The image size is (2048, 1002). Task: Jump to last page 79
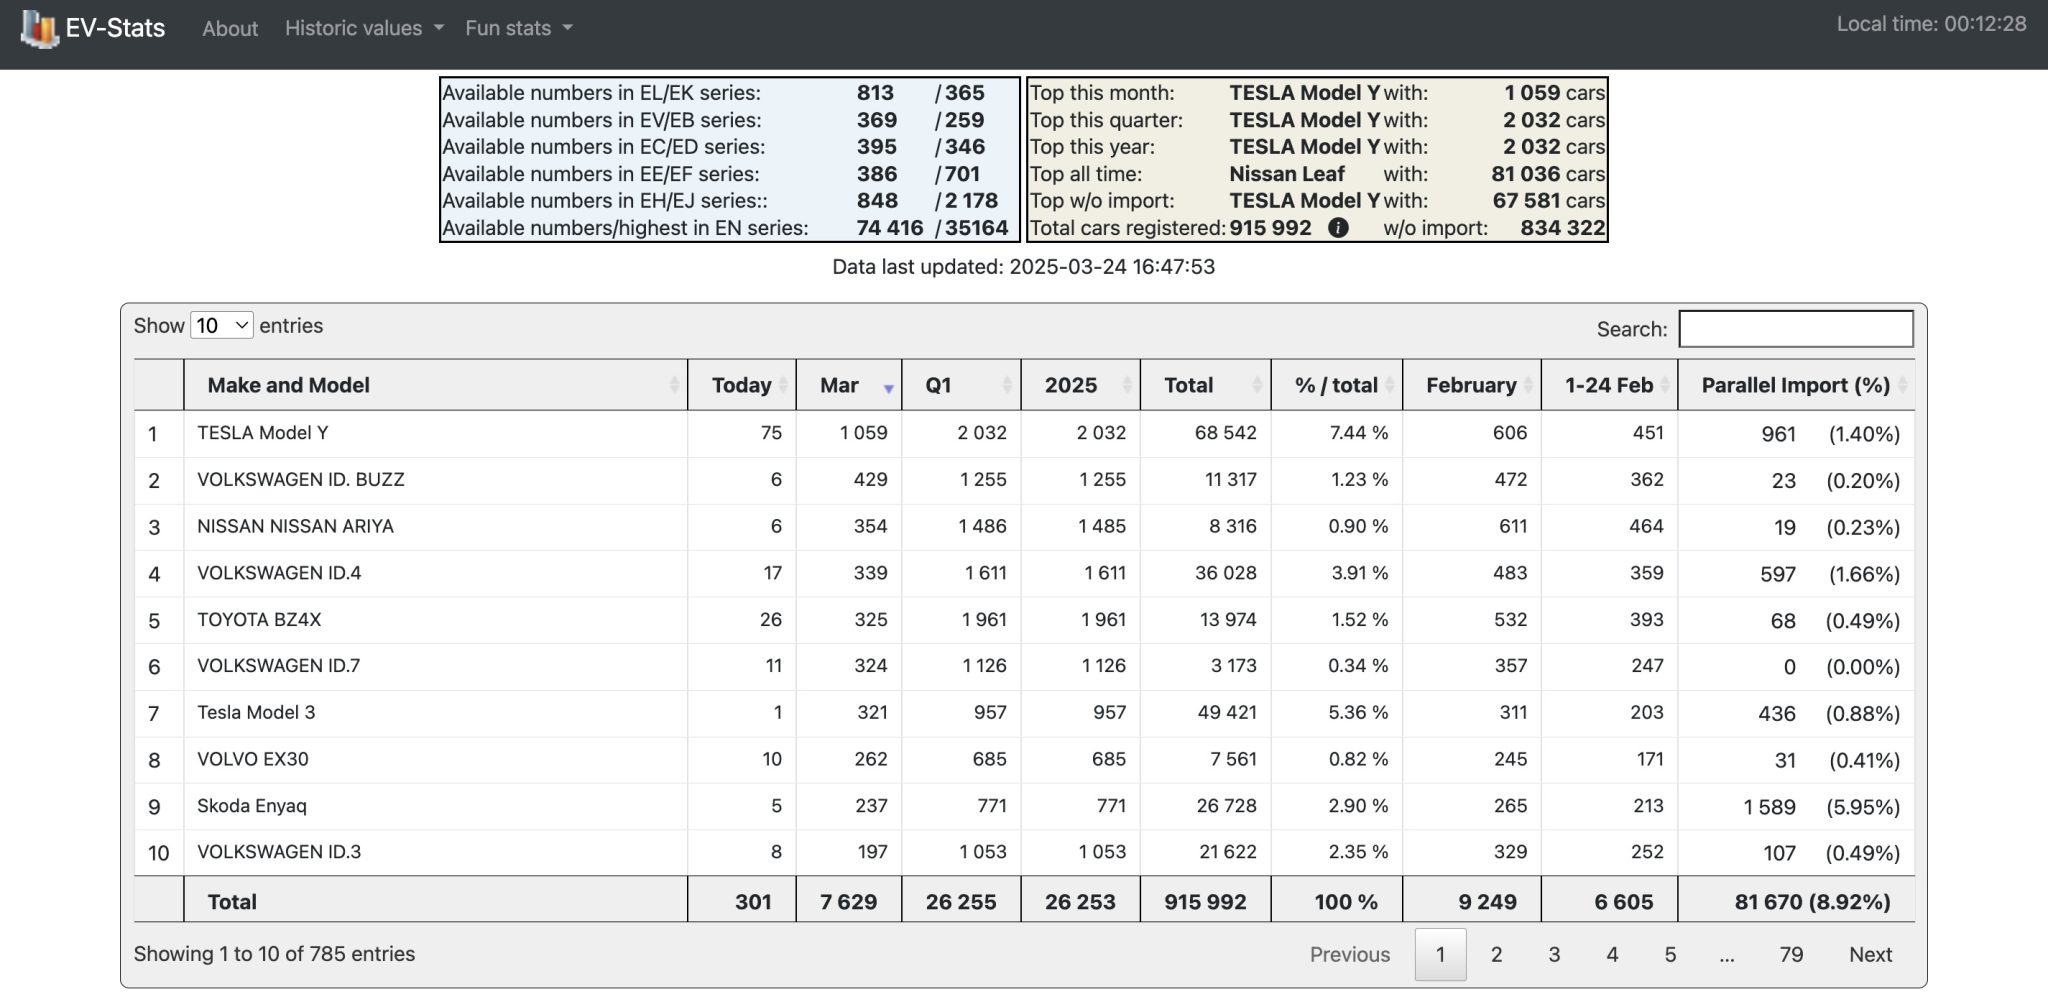click(1791, 955)
